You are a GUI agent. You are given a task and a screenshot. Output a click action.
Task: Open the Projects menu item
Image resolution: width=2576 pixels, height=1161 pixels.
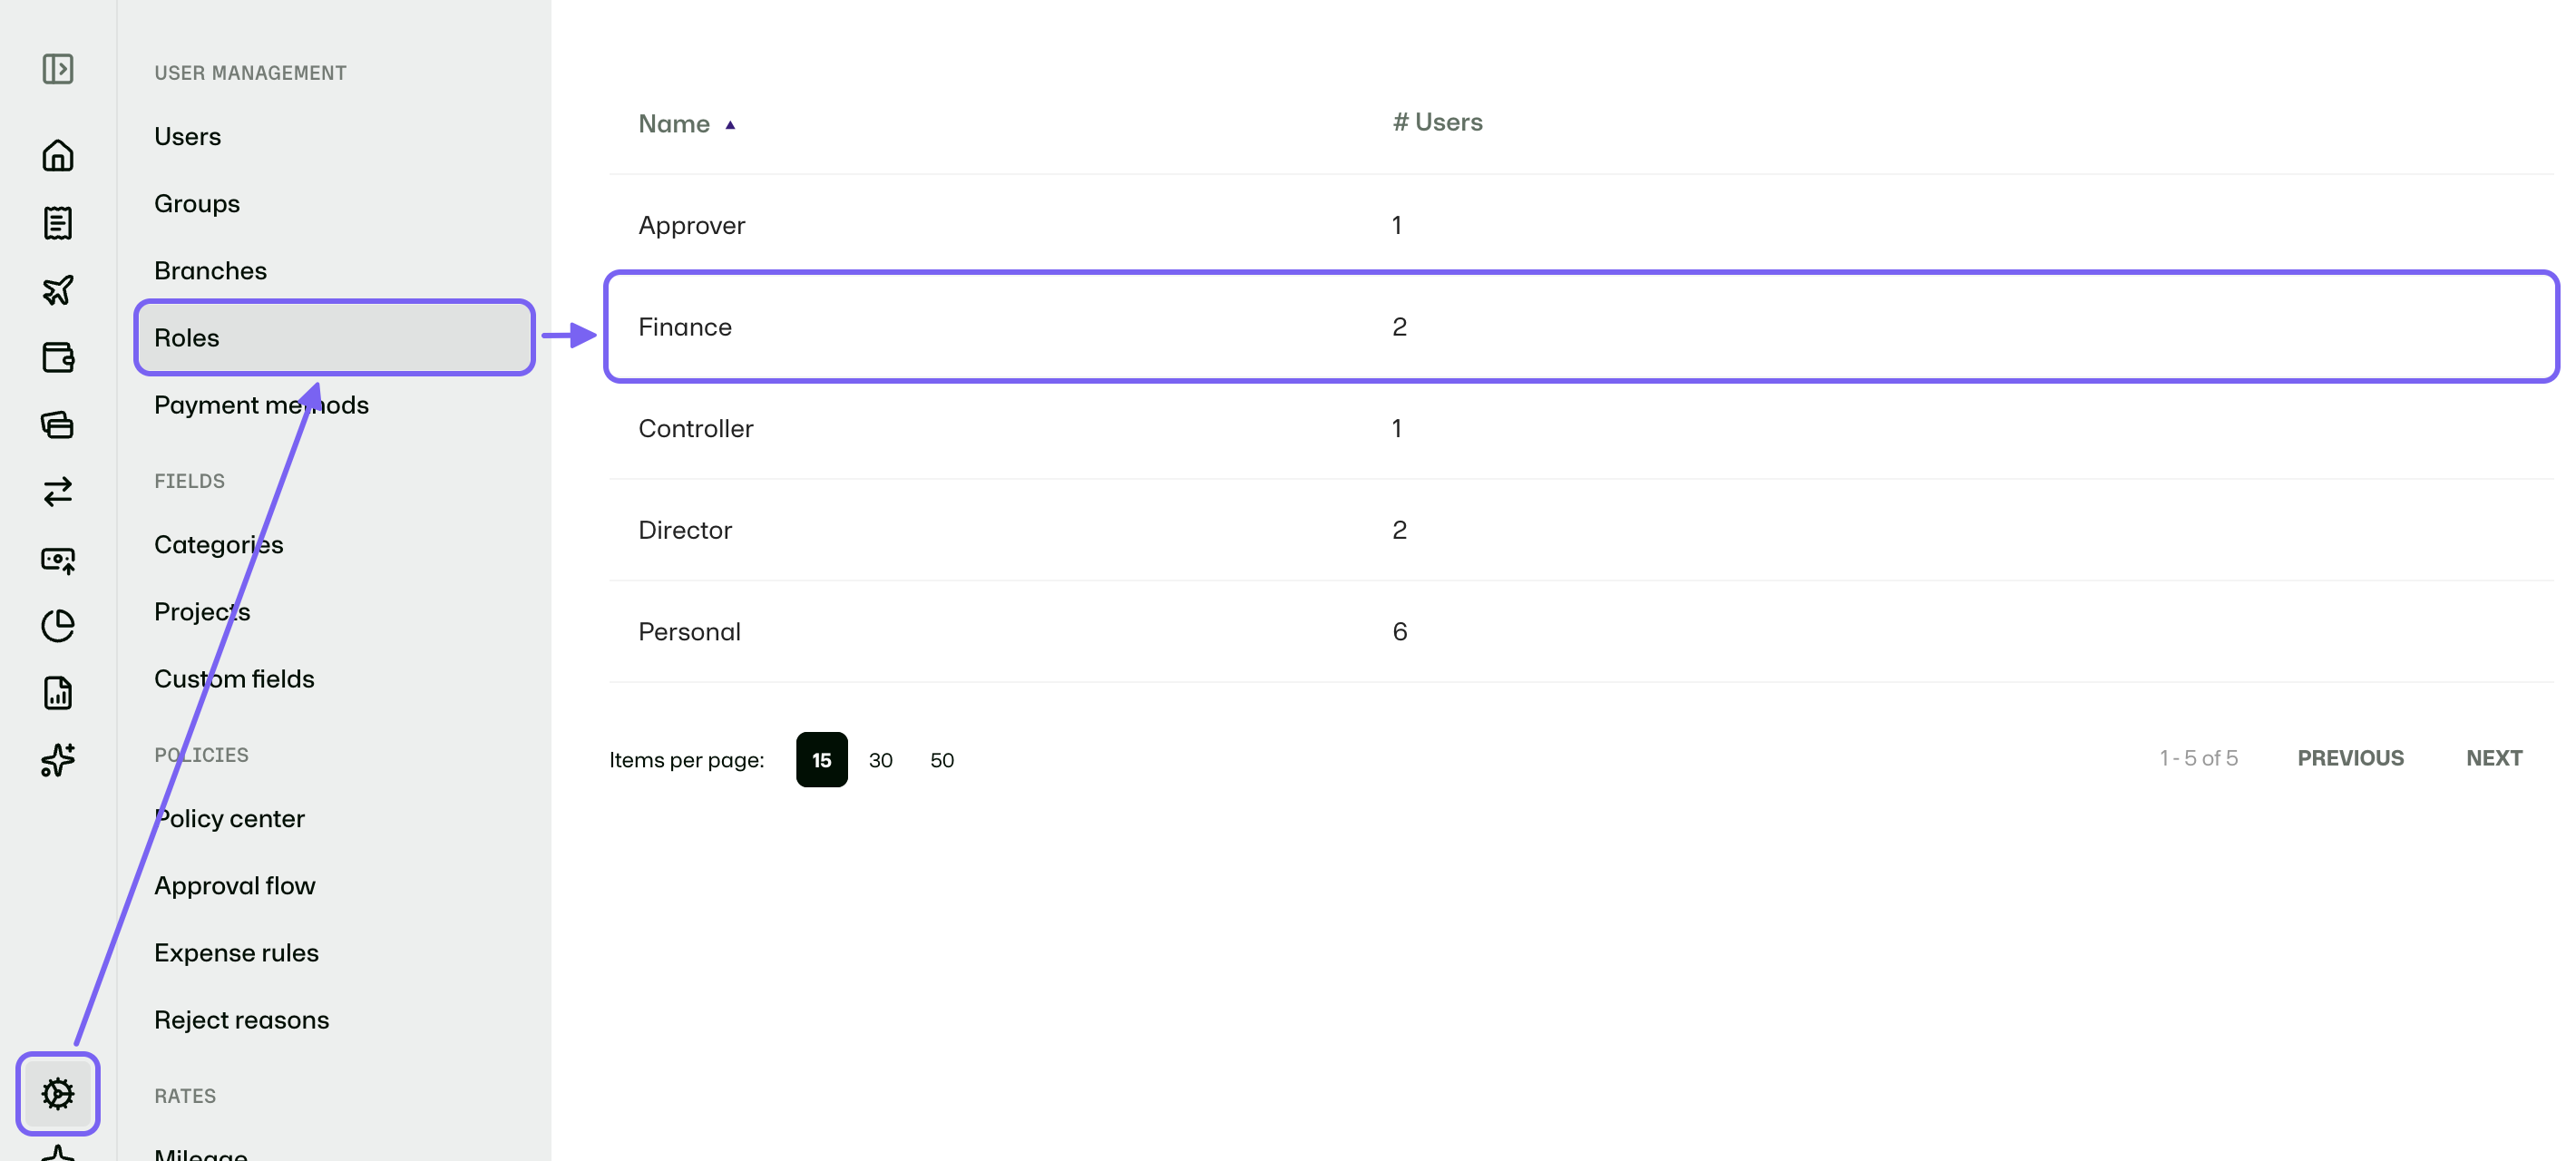pos(202,611)
